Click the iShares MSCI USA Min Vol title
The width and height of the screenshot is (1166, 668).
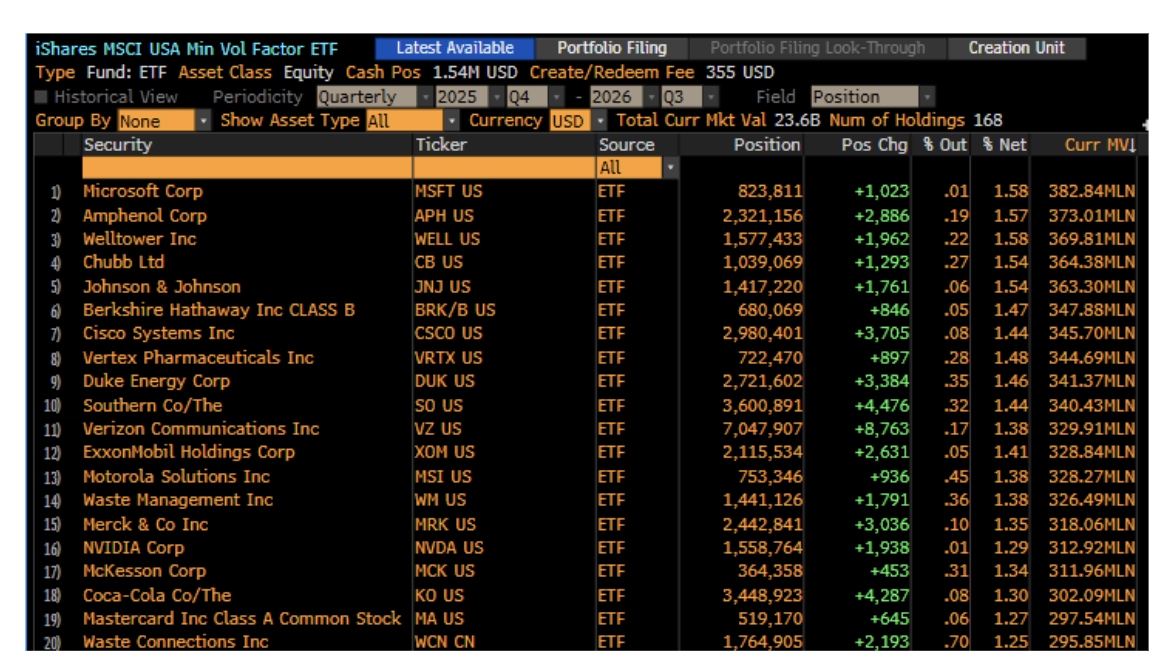pos(186,49)
